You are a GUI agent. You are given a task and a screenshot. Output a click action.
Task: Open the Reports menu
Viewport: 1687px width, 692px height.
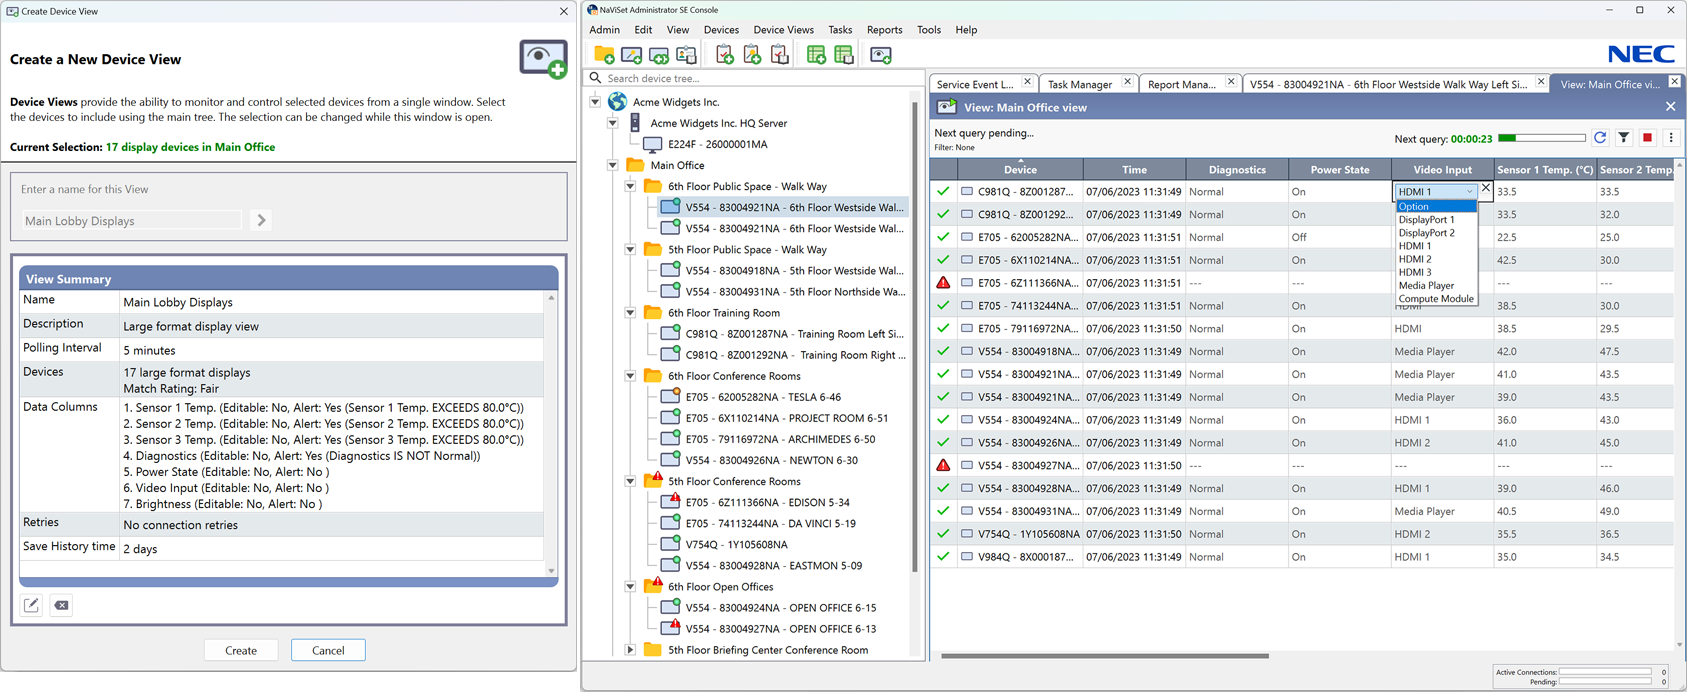pyautogui.click(x=884, y=30)
